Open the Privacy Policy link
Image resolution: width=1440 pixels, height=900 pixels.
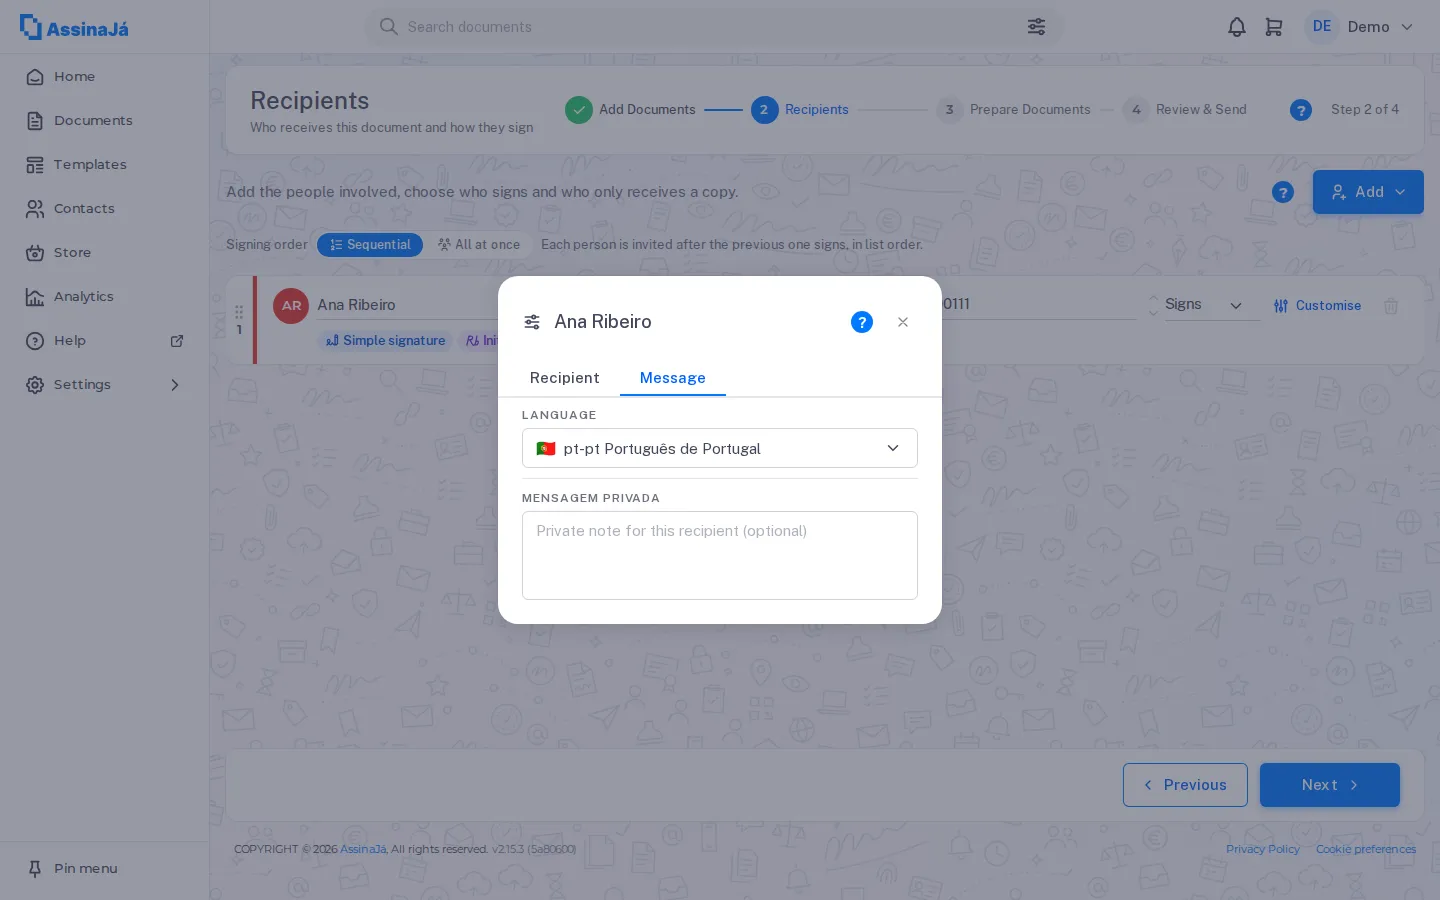(1263, 849)
